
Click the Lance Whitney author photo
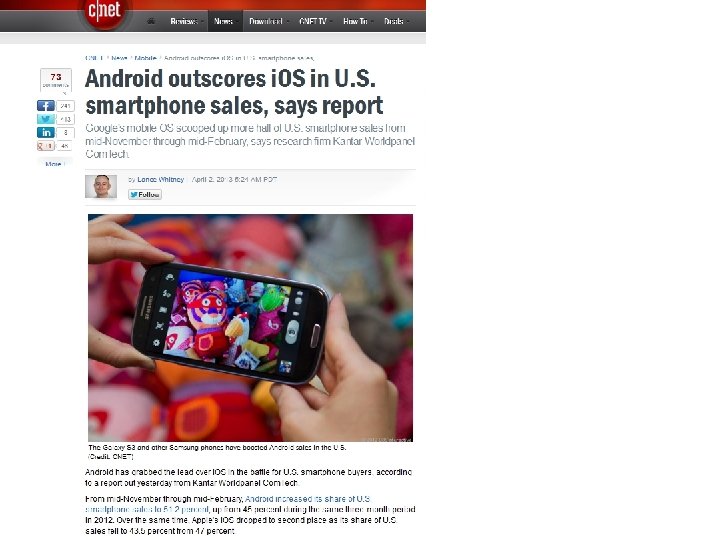pos(101,186)
